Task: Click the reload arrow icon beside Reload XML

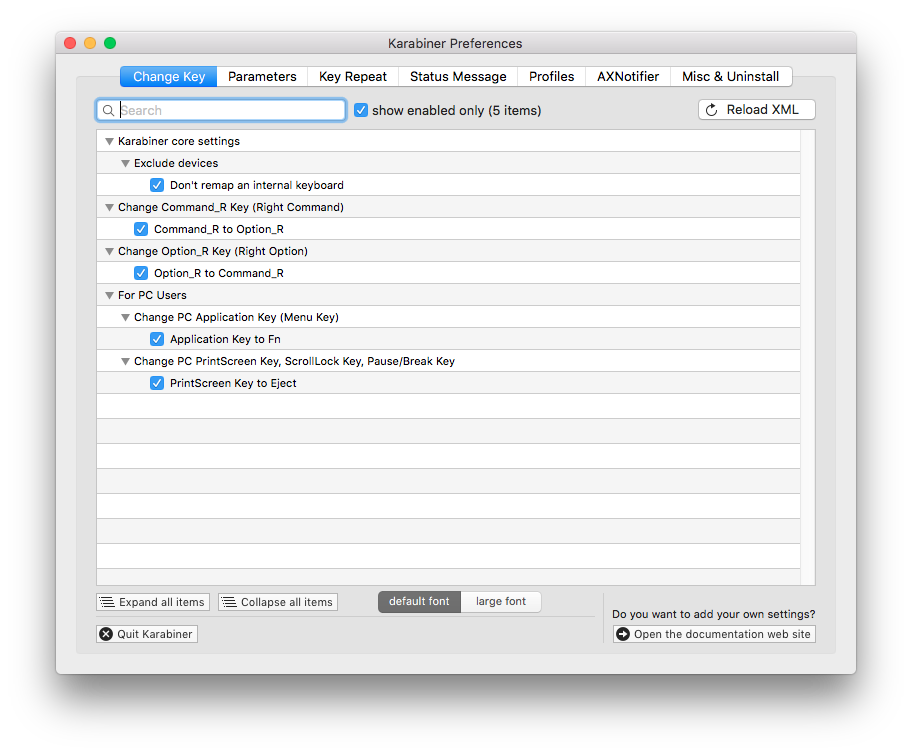Action: pos(711,110)
